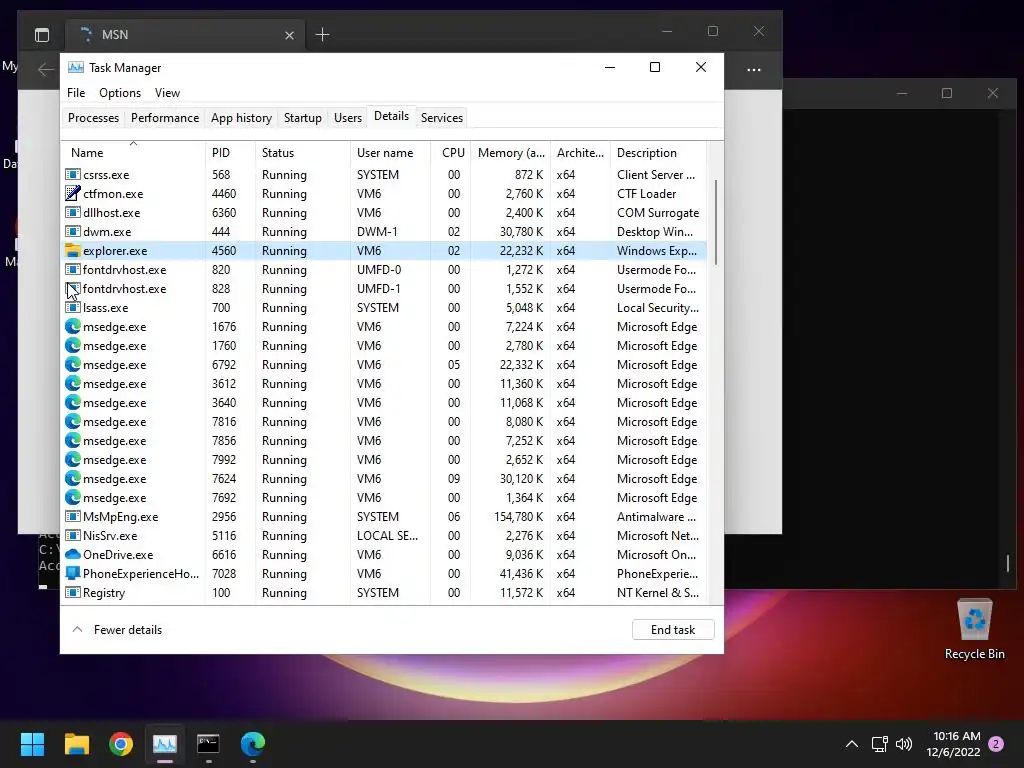Select fontdrvhost.exe with PID 820
This screenshot has width=1024, height=768.
coord(385,270)
